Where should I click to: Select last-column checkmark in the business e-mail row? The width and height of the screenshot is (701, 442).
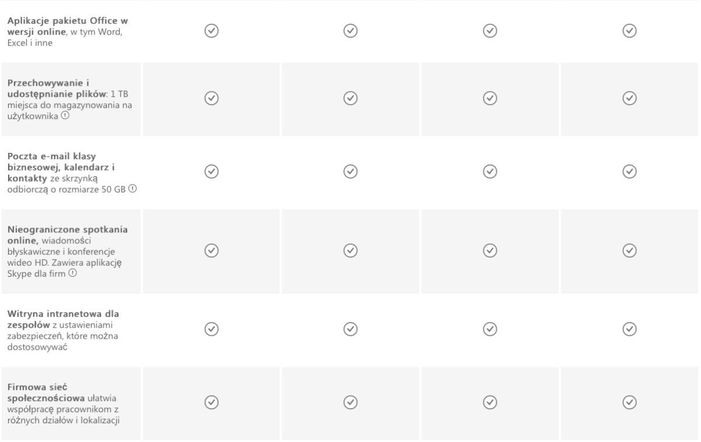click(629, 171)
